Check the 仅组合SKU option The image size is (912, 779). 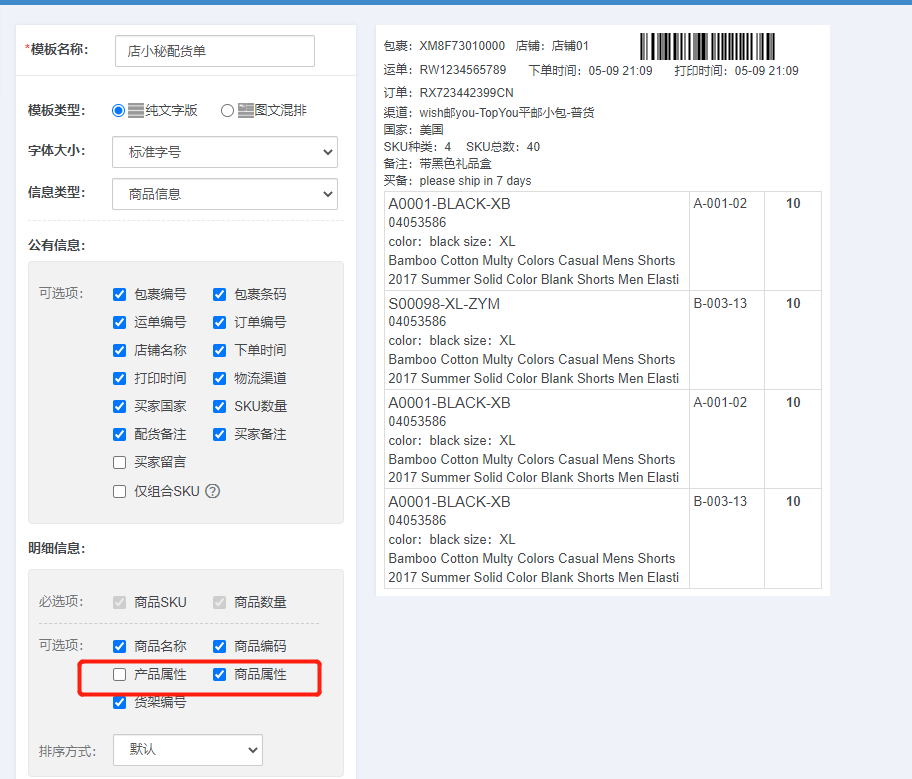(119, 492)
